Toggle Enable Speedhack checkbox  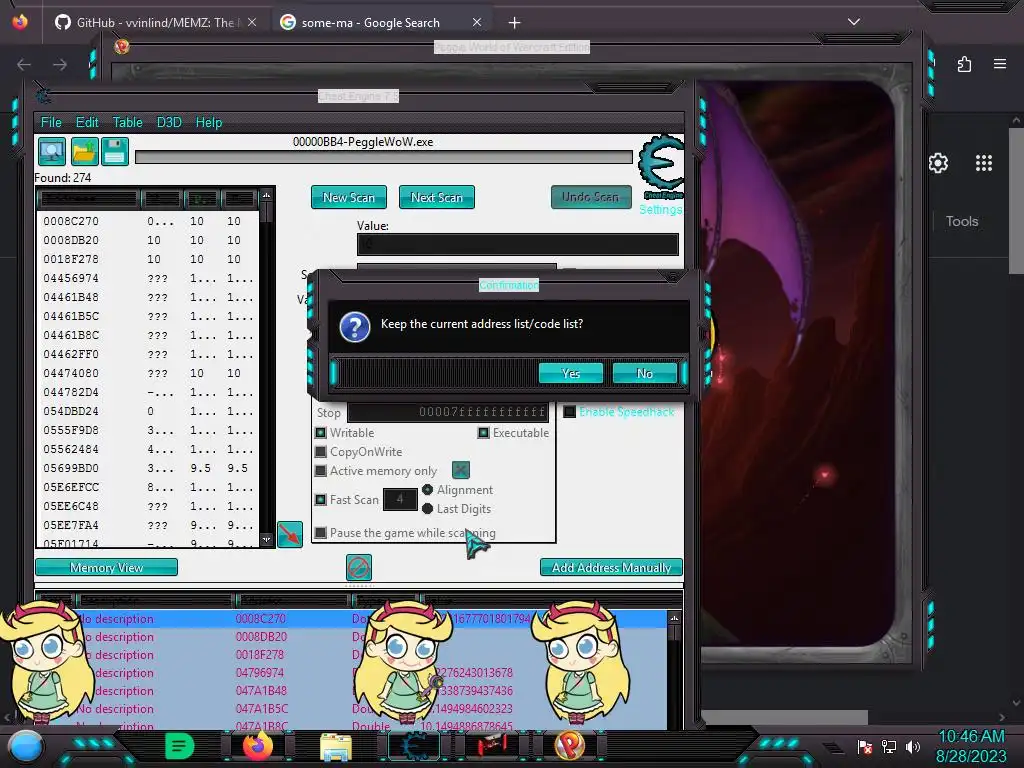pos(569,411)
